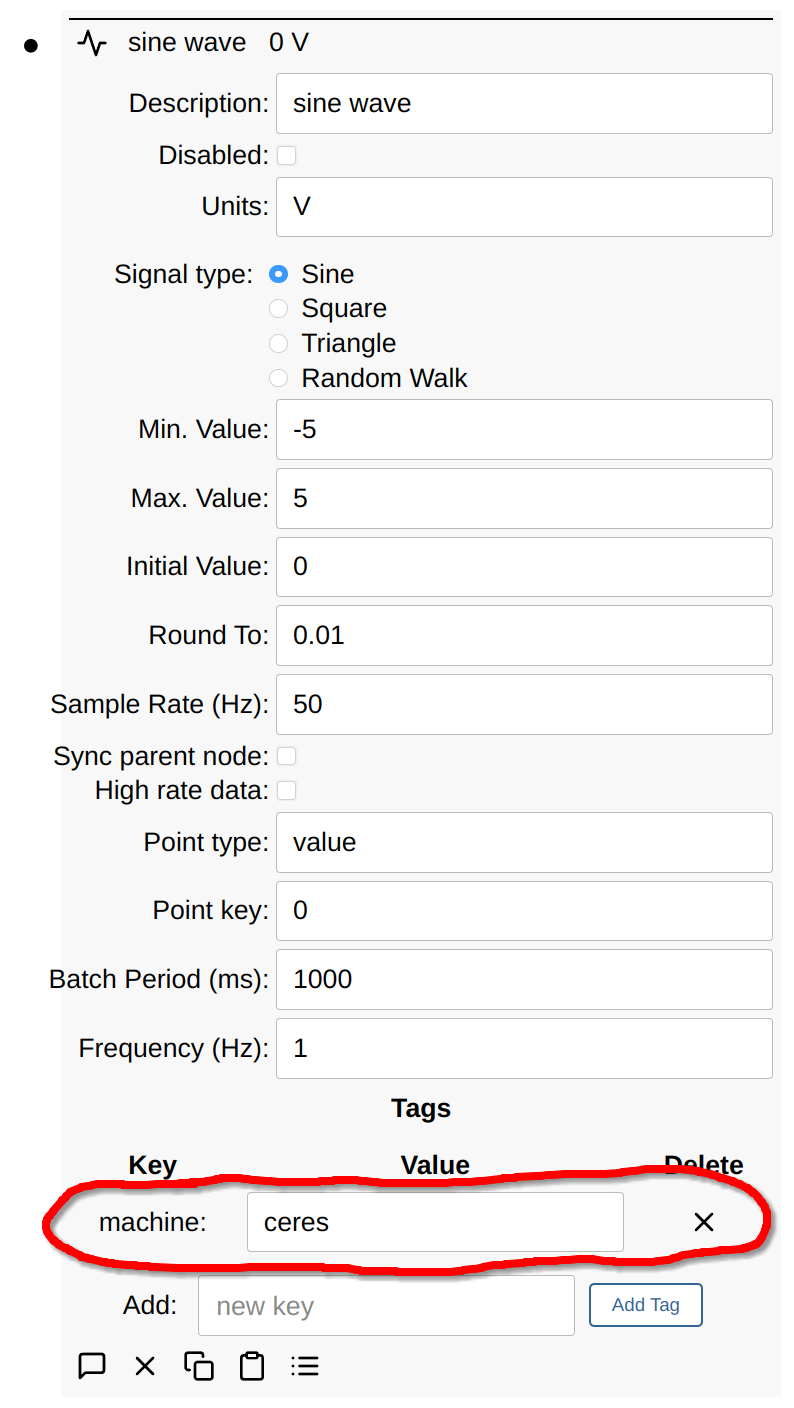Click the delete node X icon
This screenshot has width=794, height=1408.
click(145, 1366)
